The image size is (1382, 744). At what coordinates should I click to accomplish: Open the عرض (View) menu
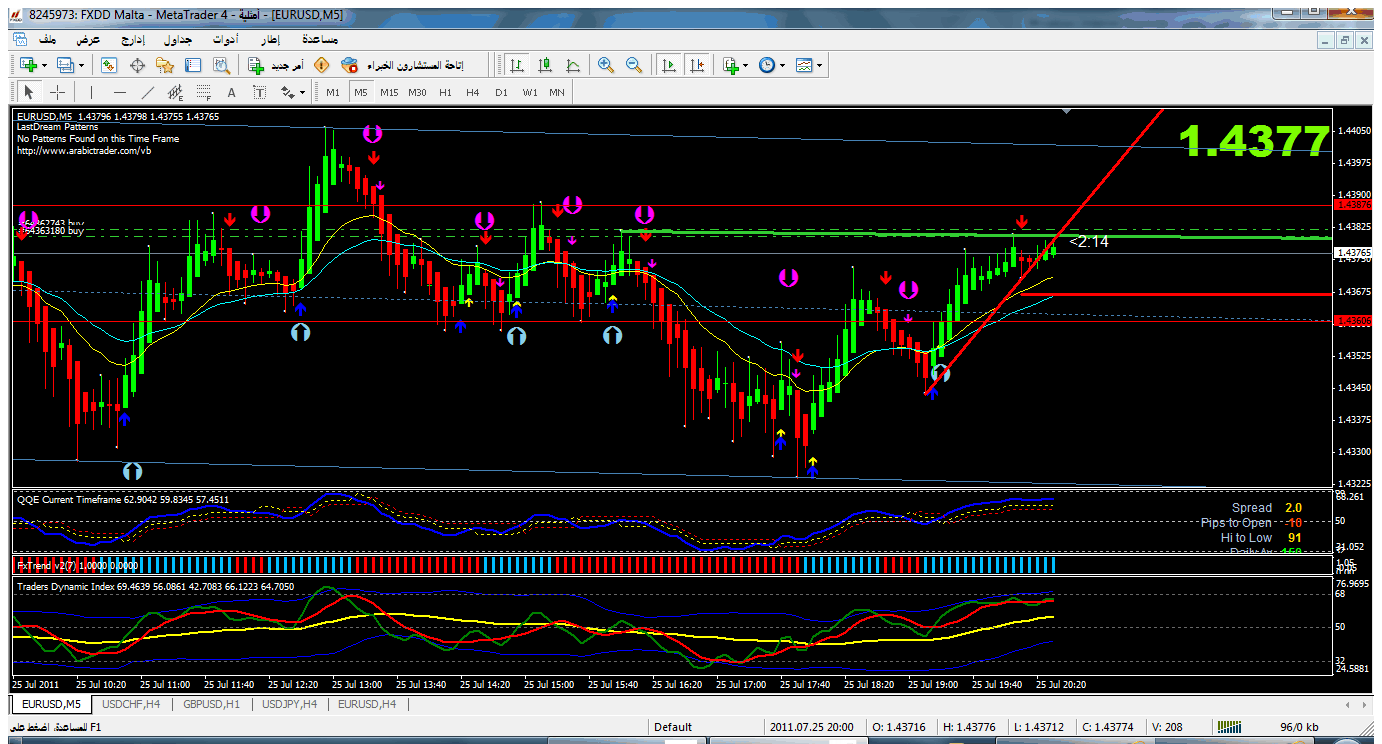tap(89, 39)
